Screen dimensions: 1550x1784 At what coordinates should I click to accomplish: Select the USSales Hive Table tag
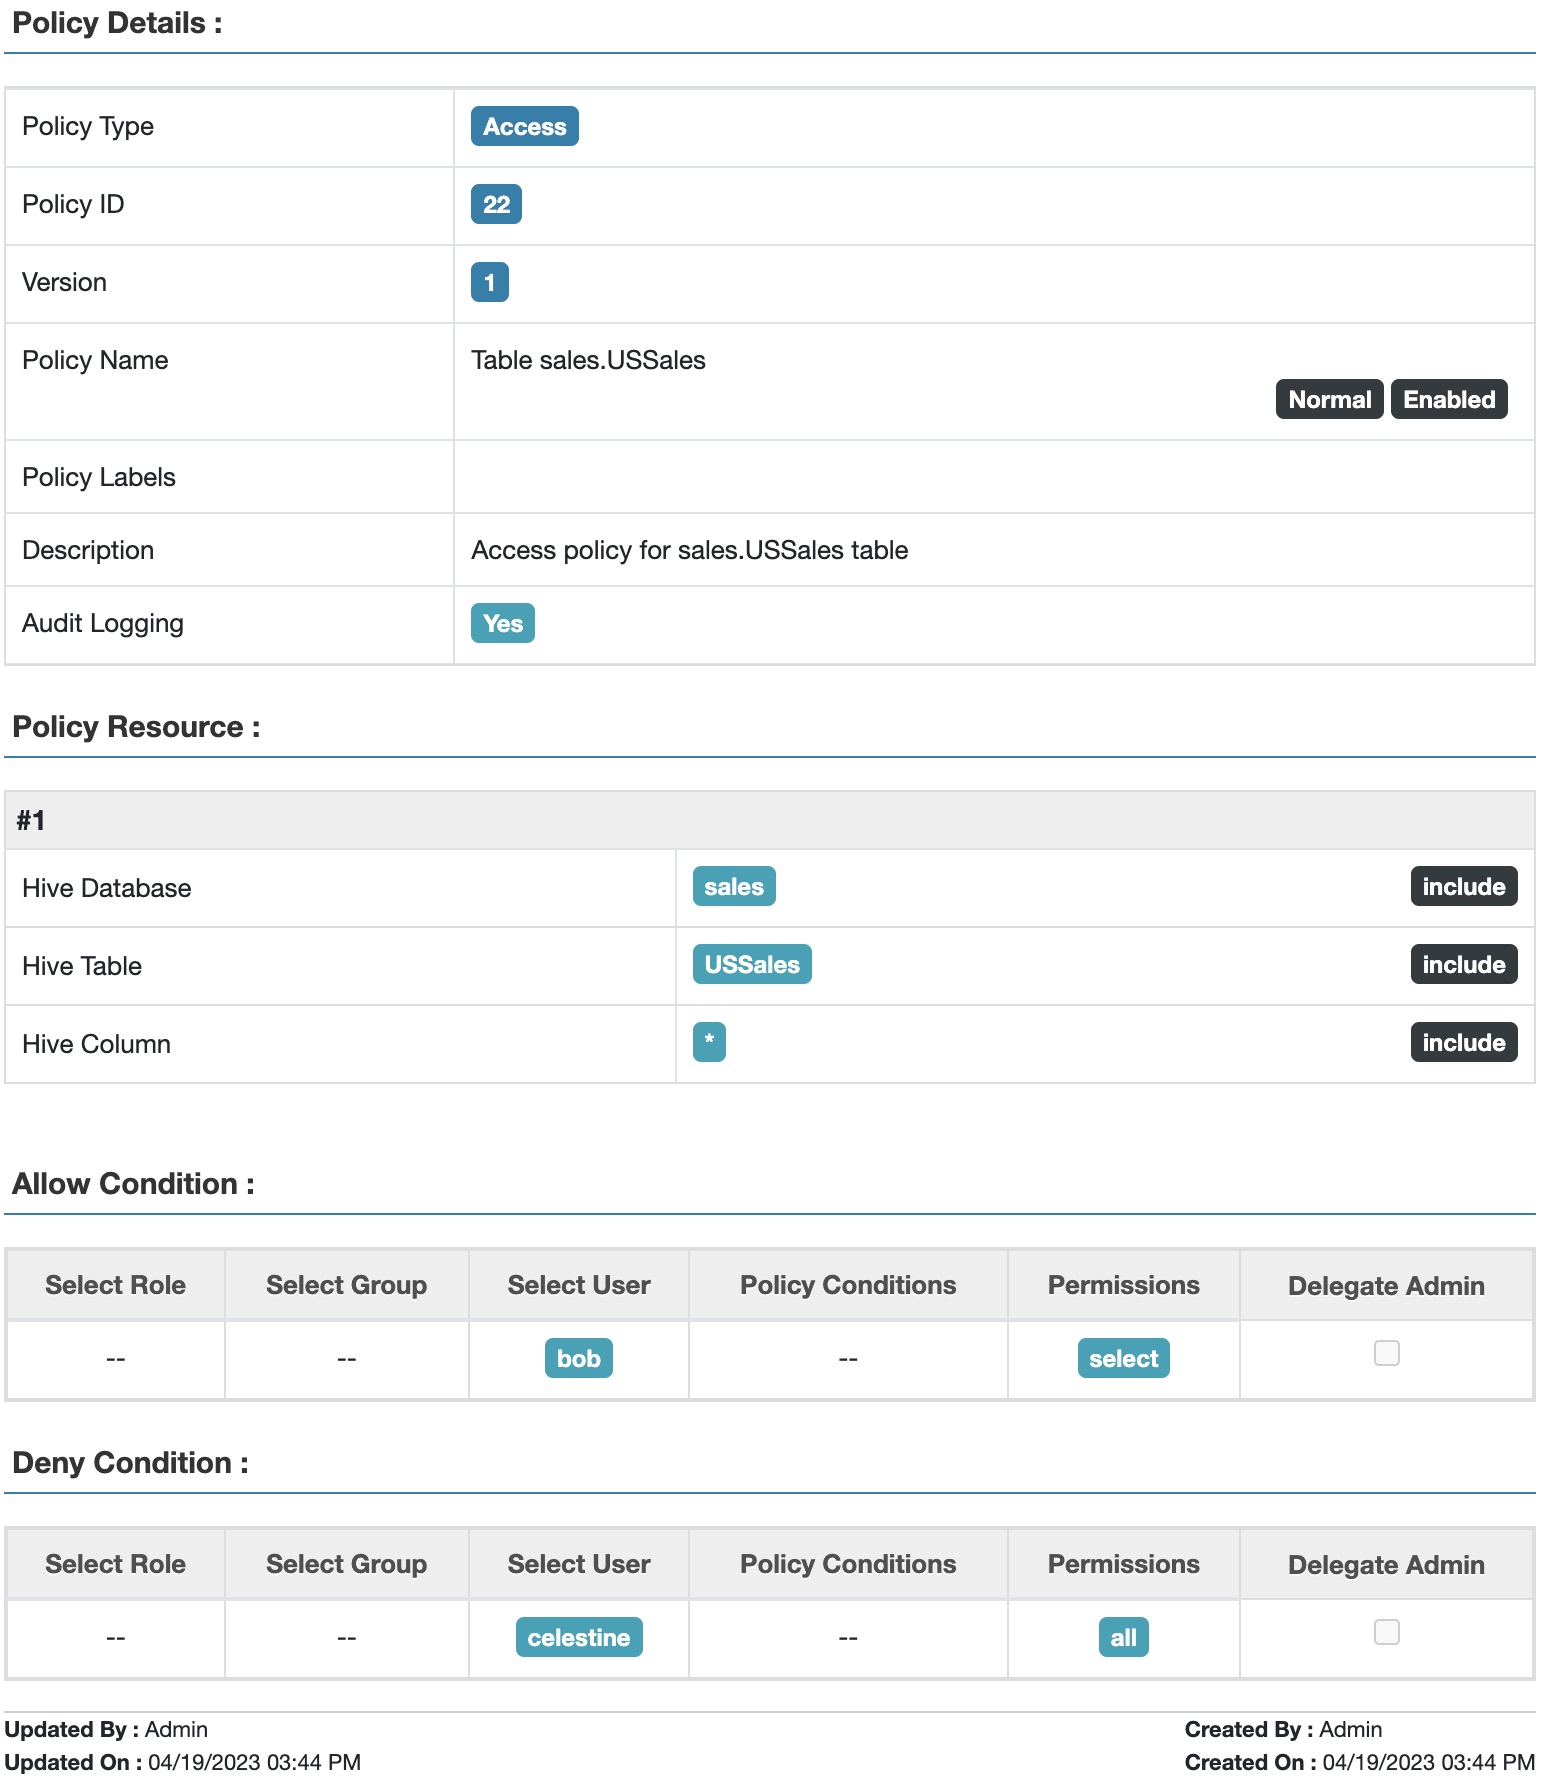751,965
